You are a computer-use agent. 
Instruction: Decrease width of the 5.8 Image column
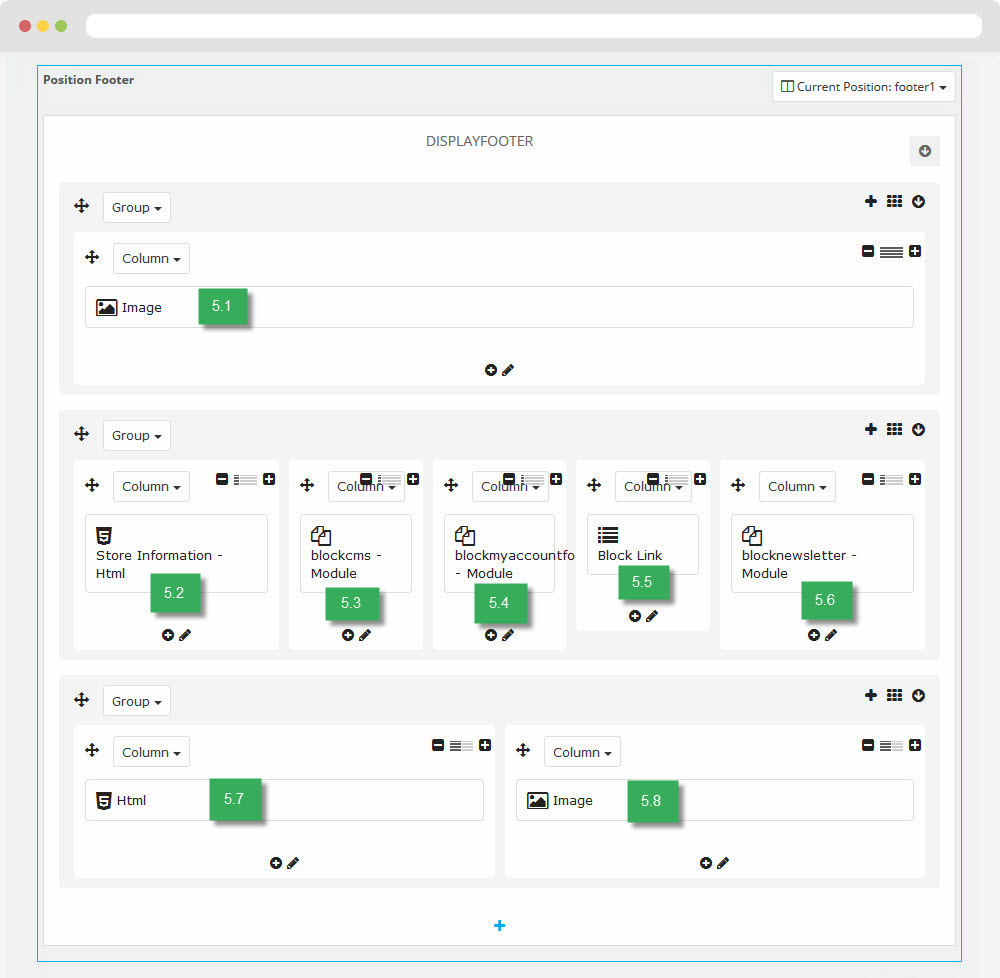pos(868,745)
